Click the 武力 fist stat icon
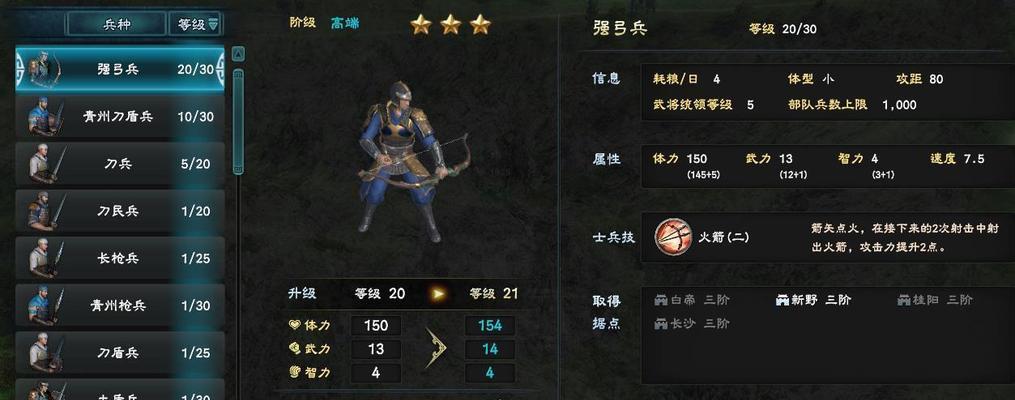The height and width of the screenshot is (400, 1015). click(295, 349)
